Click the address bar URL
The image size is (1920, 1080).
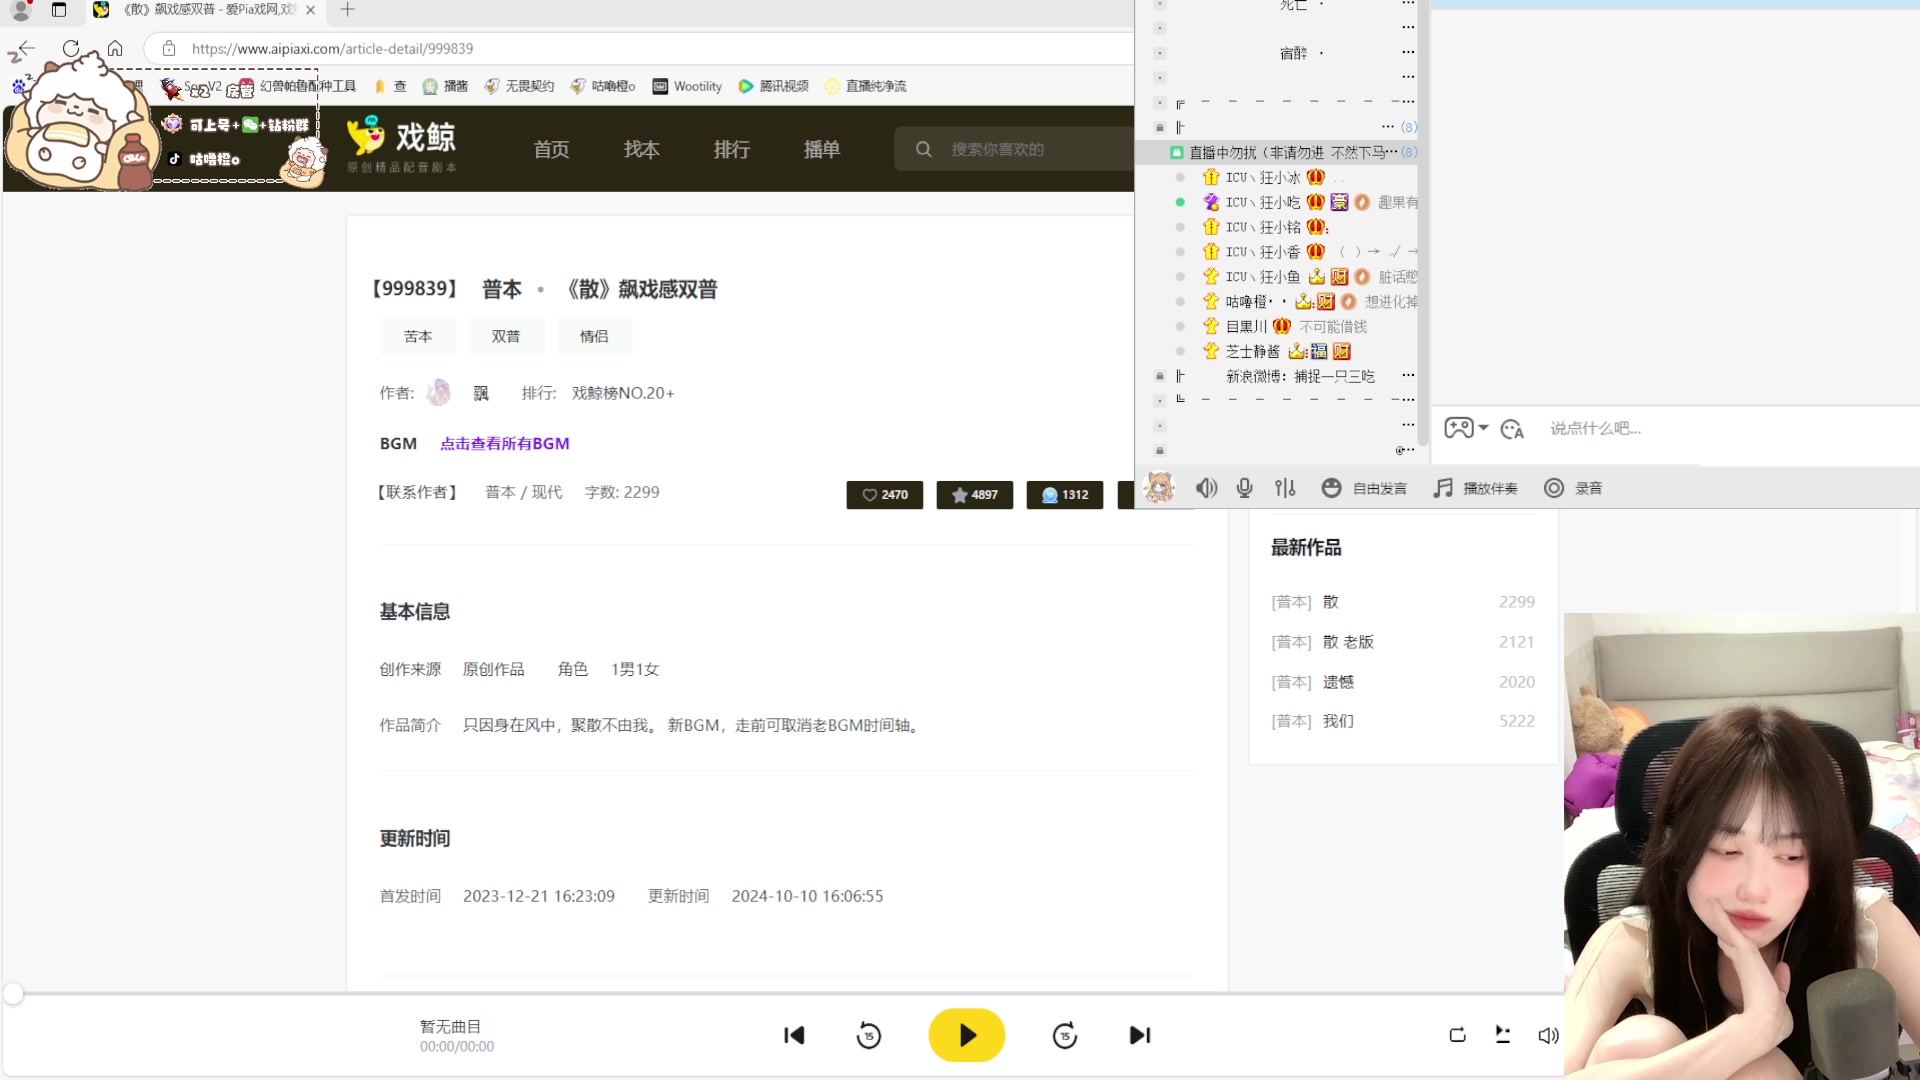(332, 48)
